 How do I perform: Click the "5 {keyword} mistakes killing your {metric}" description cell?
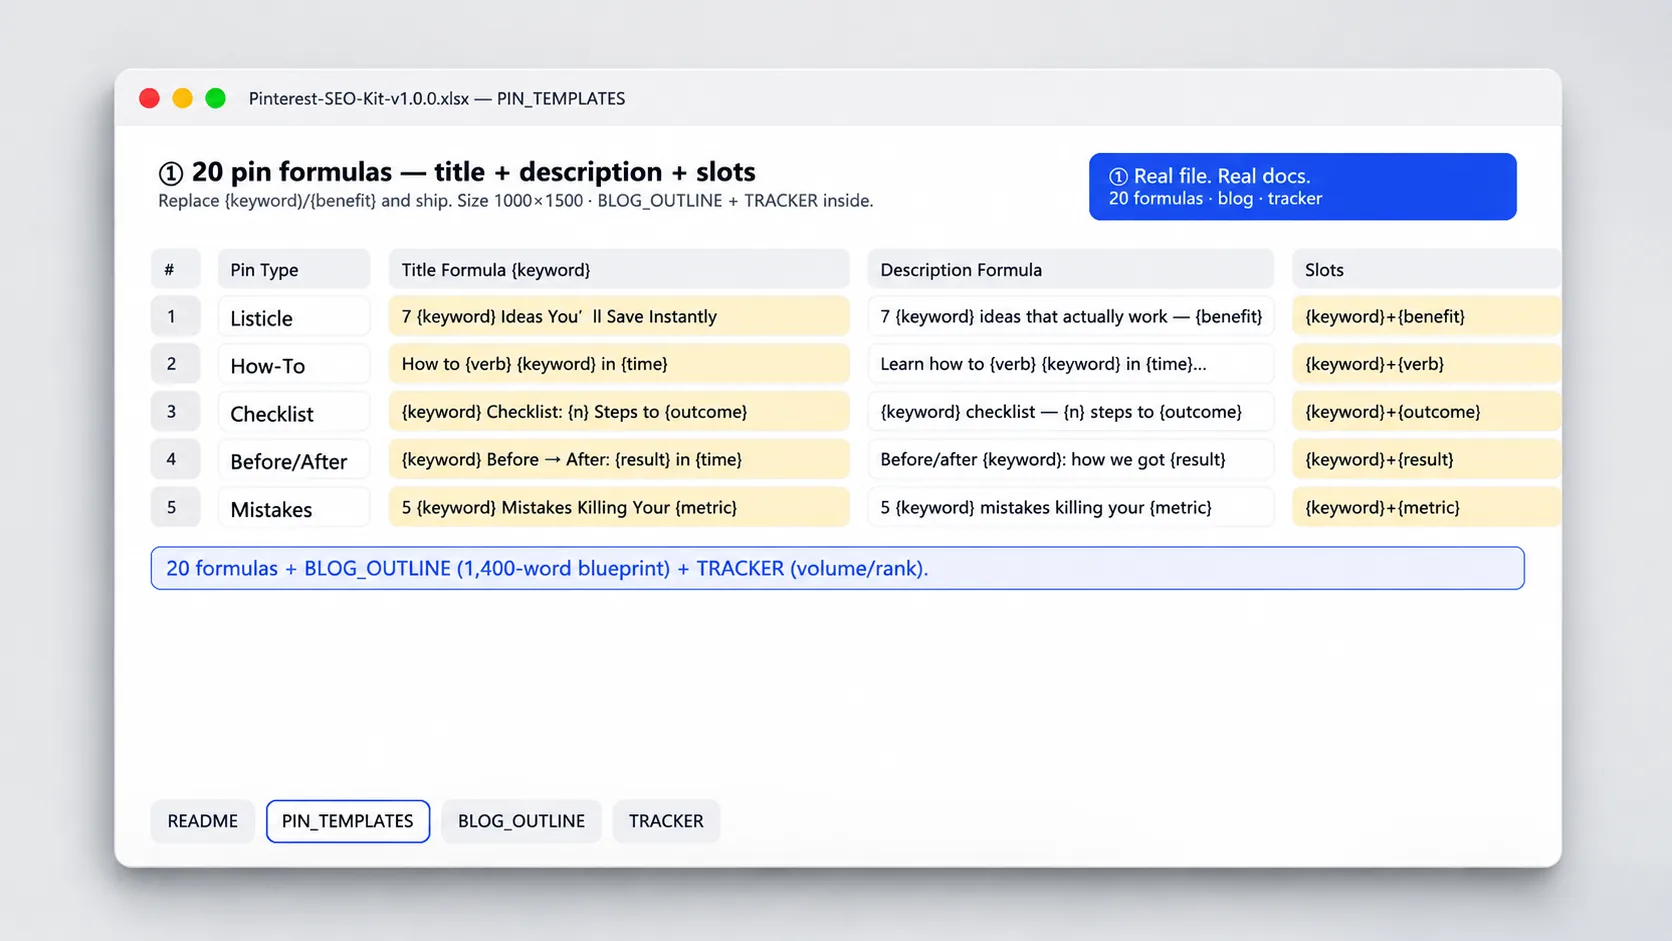(x=1071, y=508)
